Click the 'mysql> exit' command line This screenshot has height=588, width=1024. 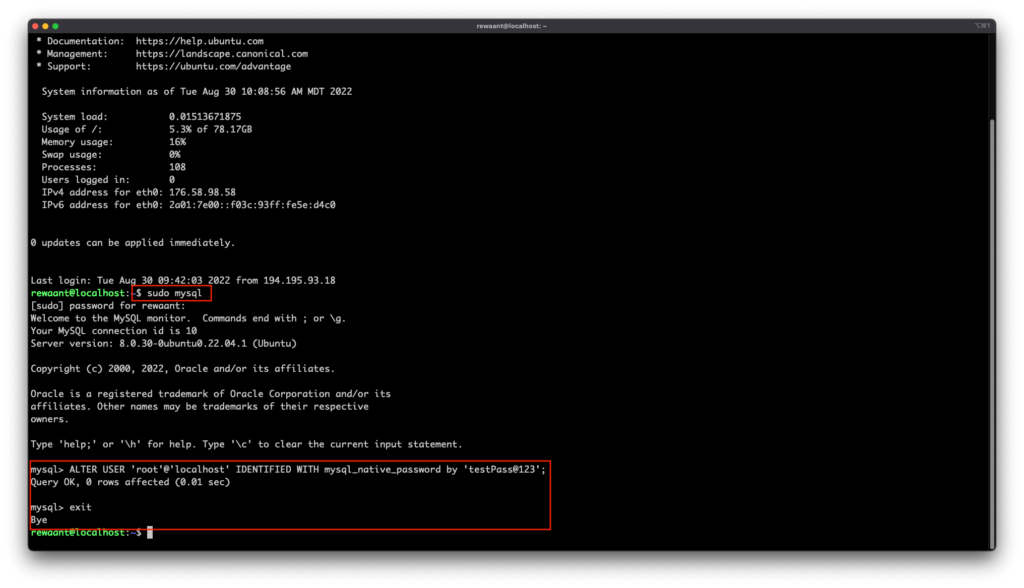tap(61, 507)
